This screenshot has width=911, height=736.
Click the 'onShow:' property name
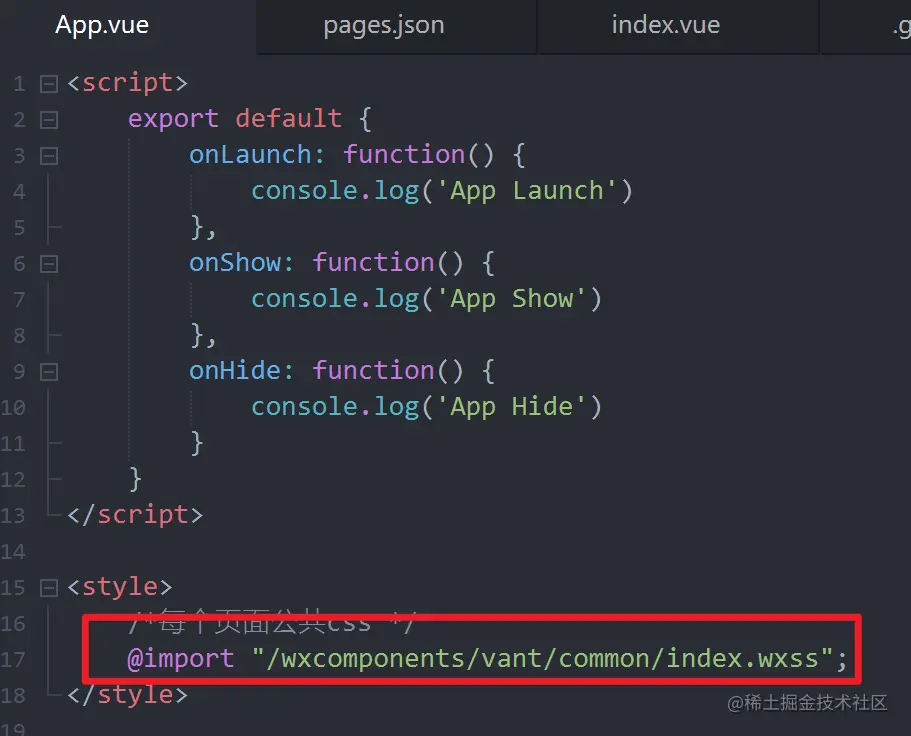point(242,263)
